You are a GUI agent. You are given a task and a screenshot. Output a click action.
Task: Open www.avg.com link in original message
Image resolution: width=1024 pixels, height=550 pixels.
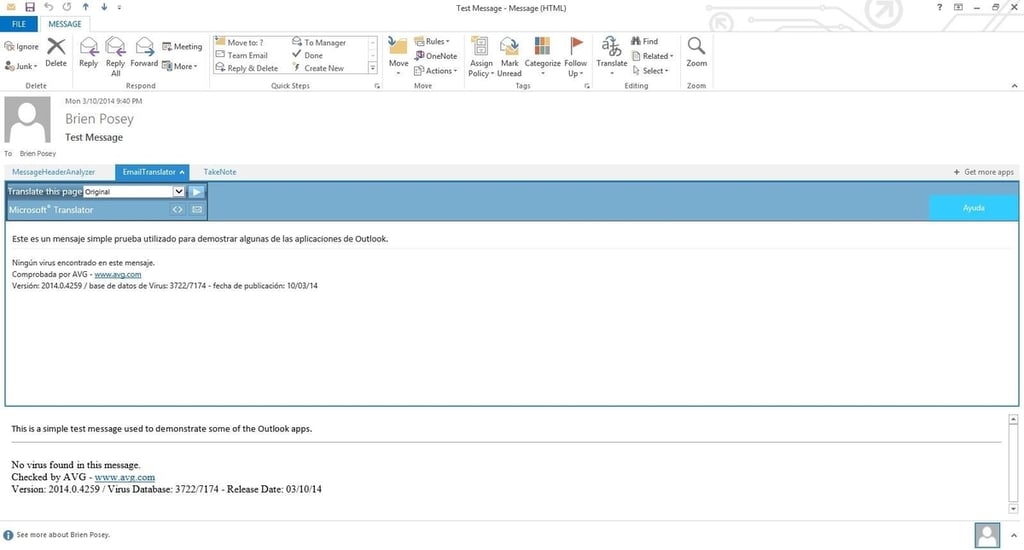[x=125, y=477]
